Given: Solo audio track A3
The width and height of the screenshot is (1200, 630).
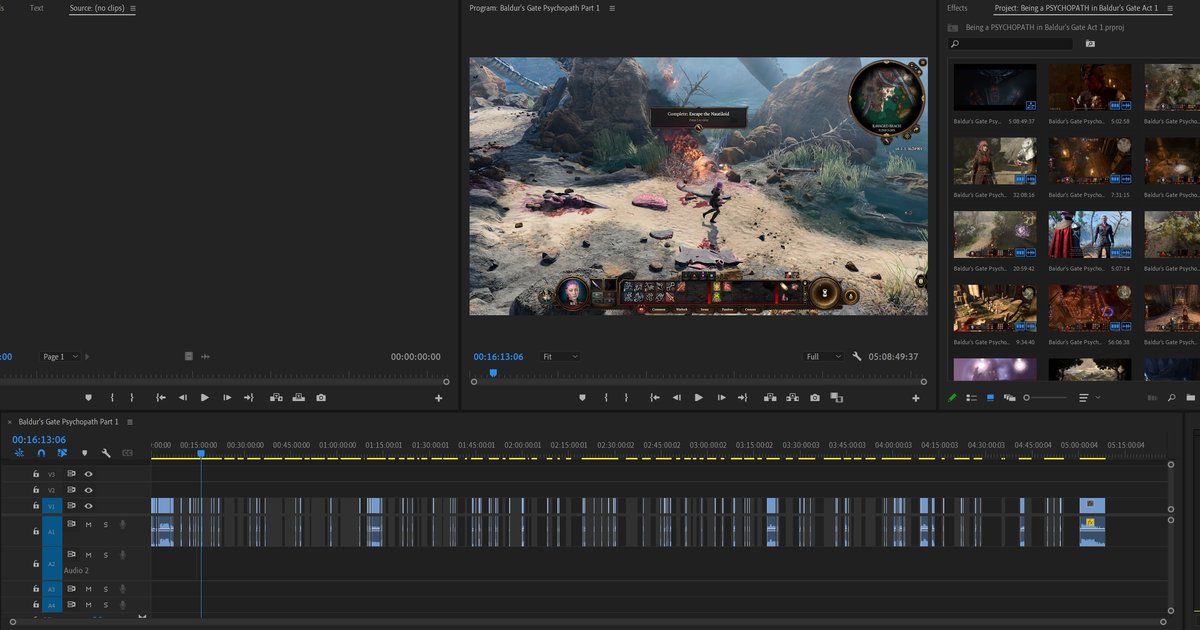Looking at the screenshot, I should click(105, 590).
